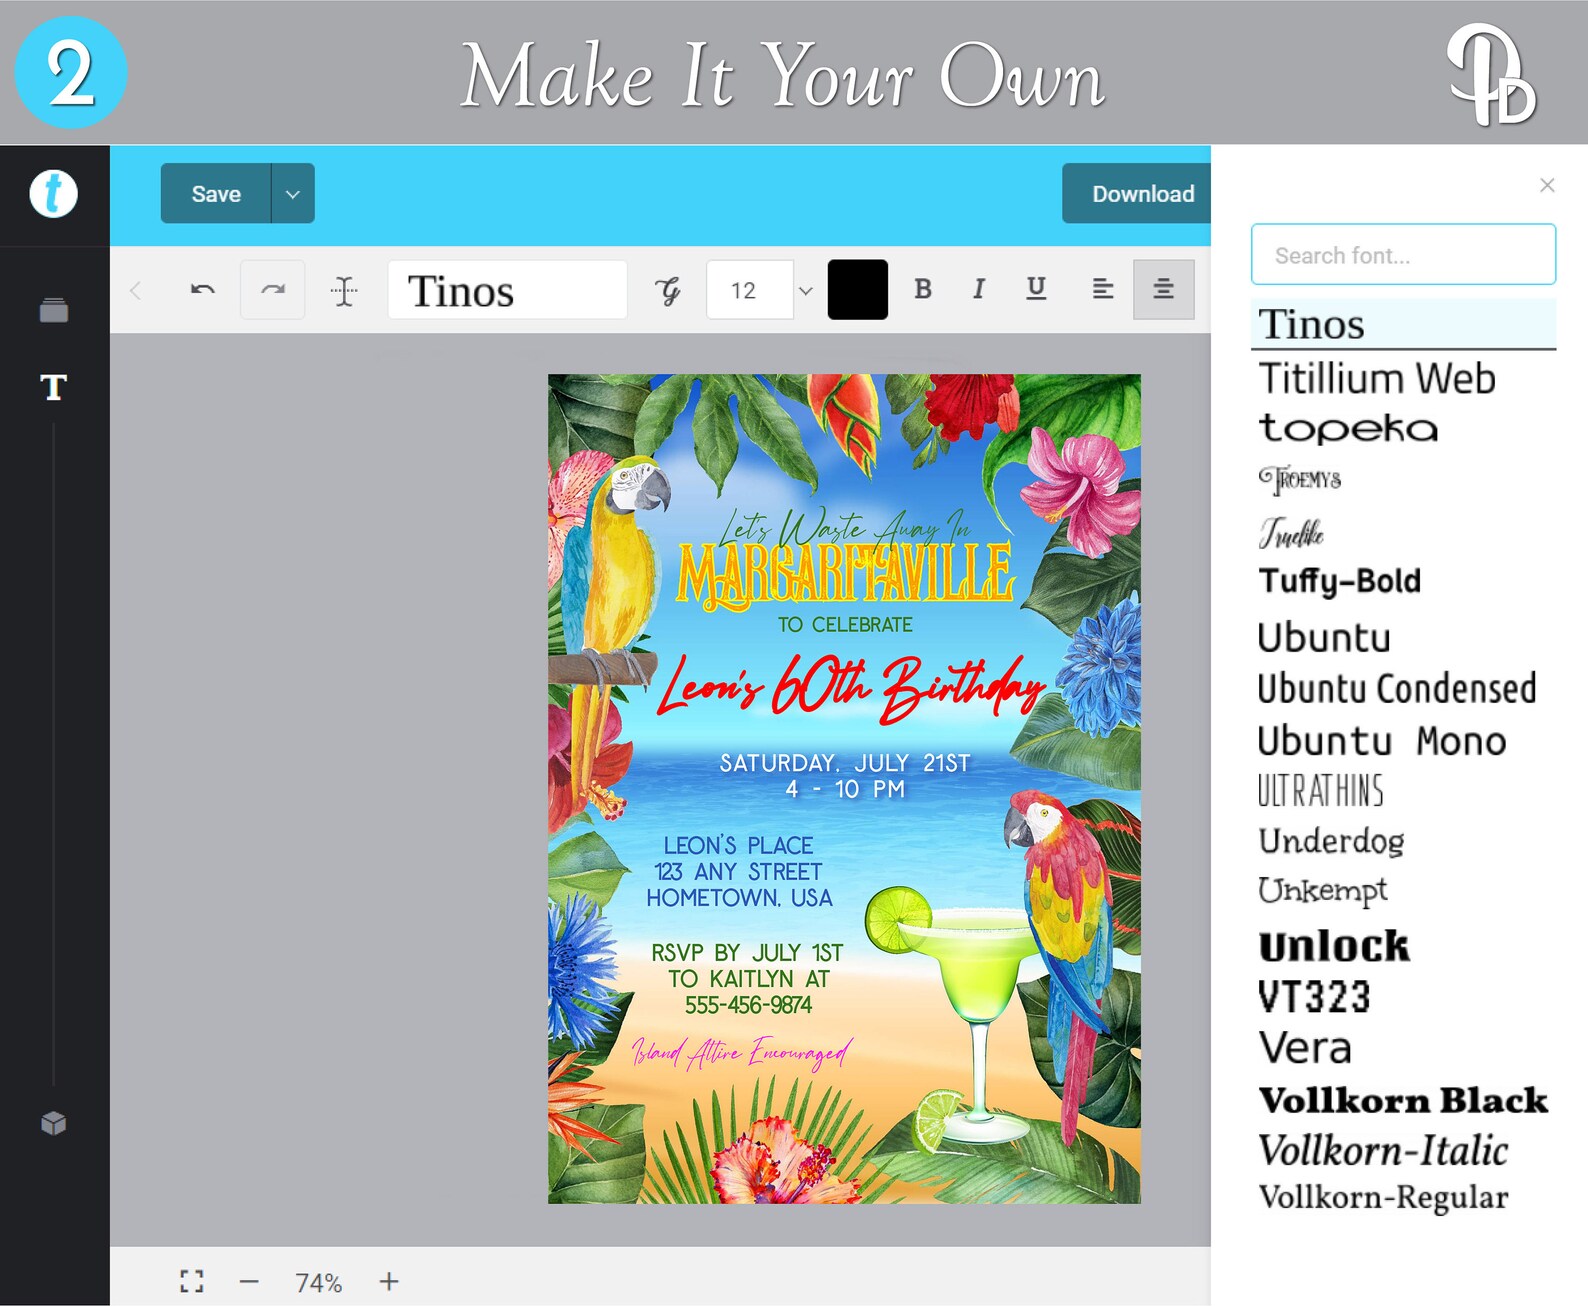The image size is (1588, 1306).
Task: Select the Ubuntu Mono font
Action: [x=1381, y=741]
